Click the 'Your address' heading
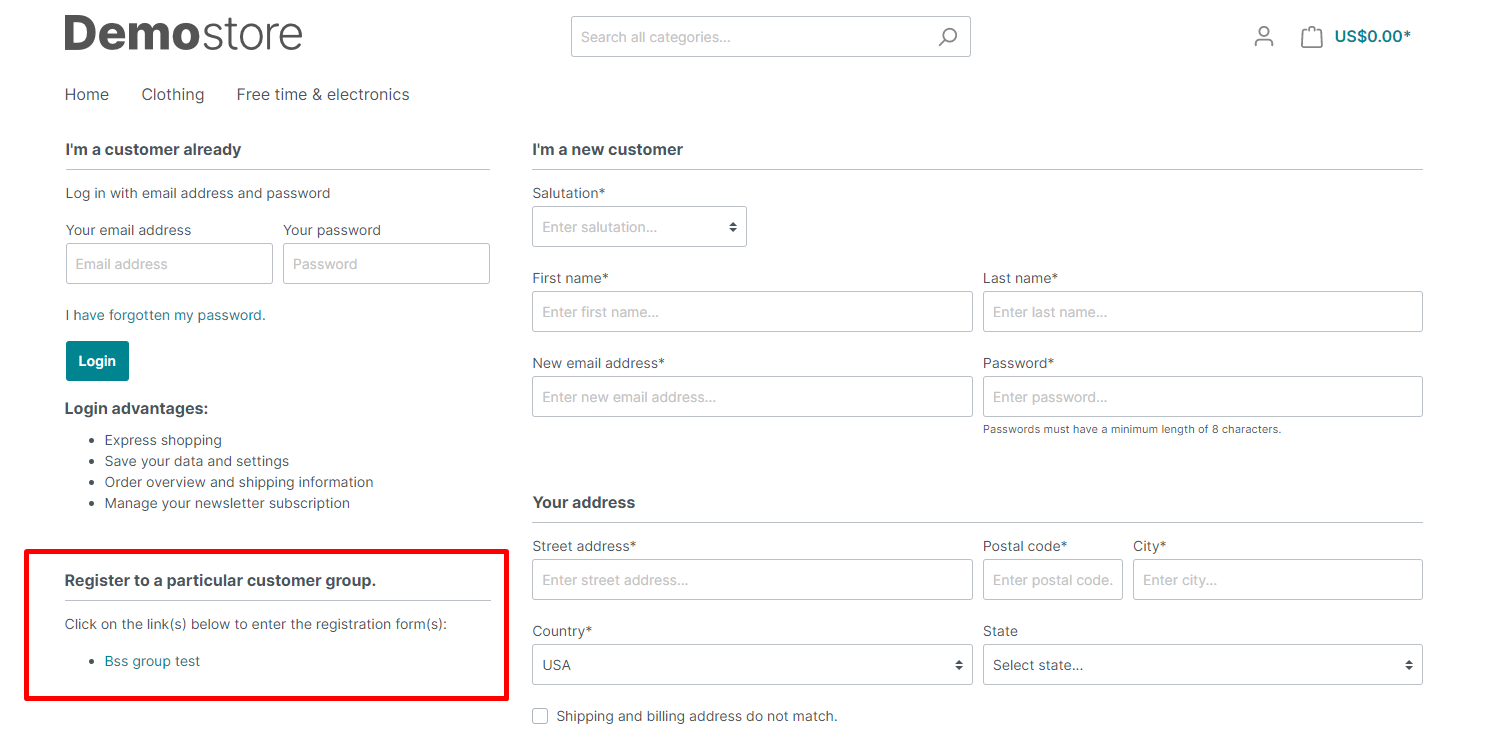Viewport: 1505px width, 741px height. [584, 502]
